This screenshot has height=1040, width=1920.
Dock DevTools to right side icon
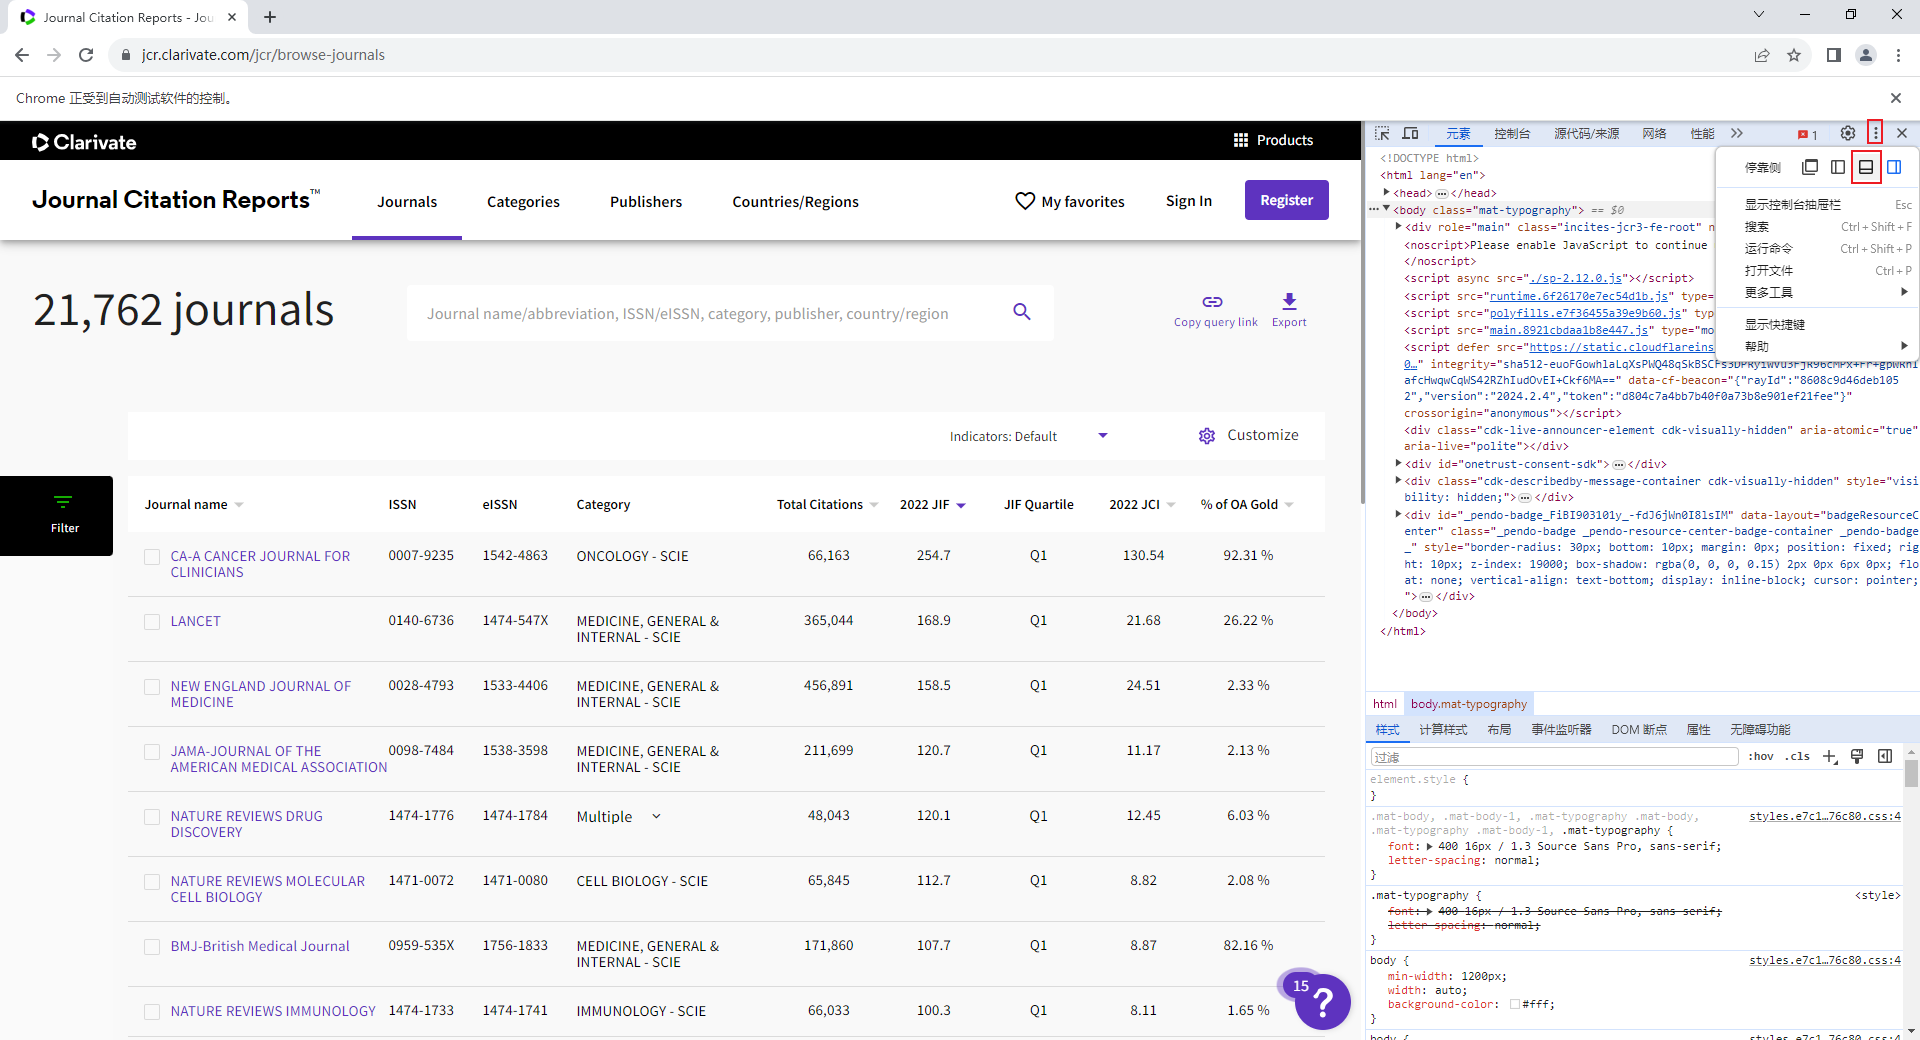coord(1894,167)
